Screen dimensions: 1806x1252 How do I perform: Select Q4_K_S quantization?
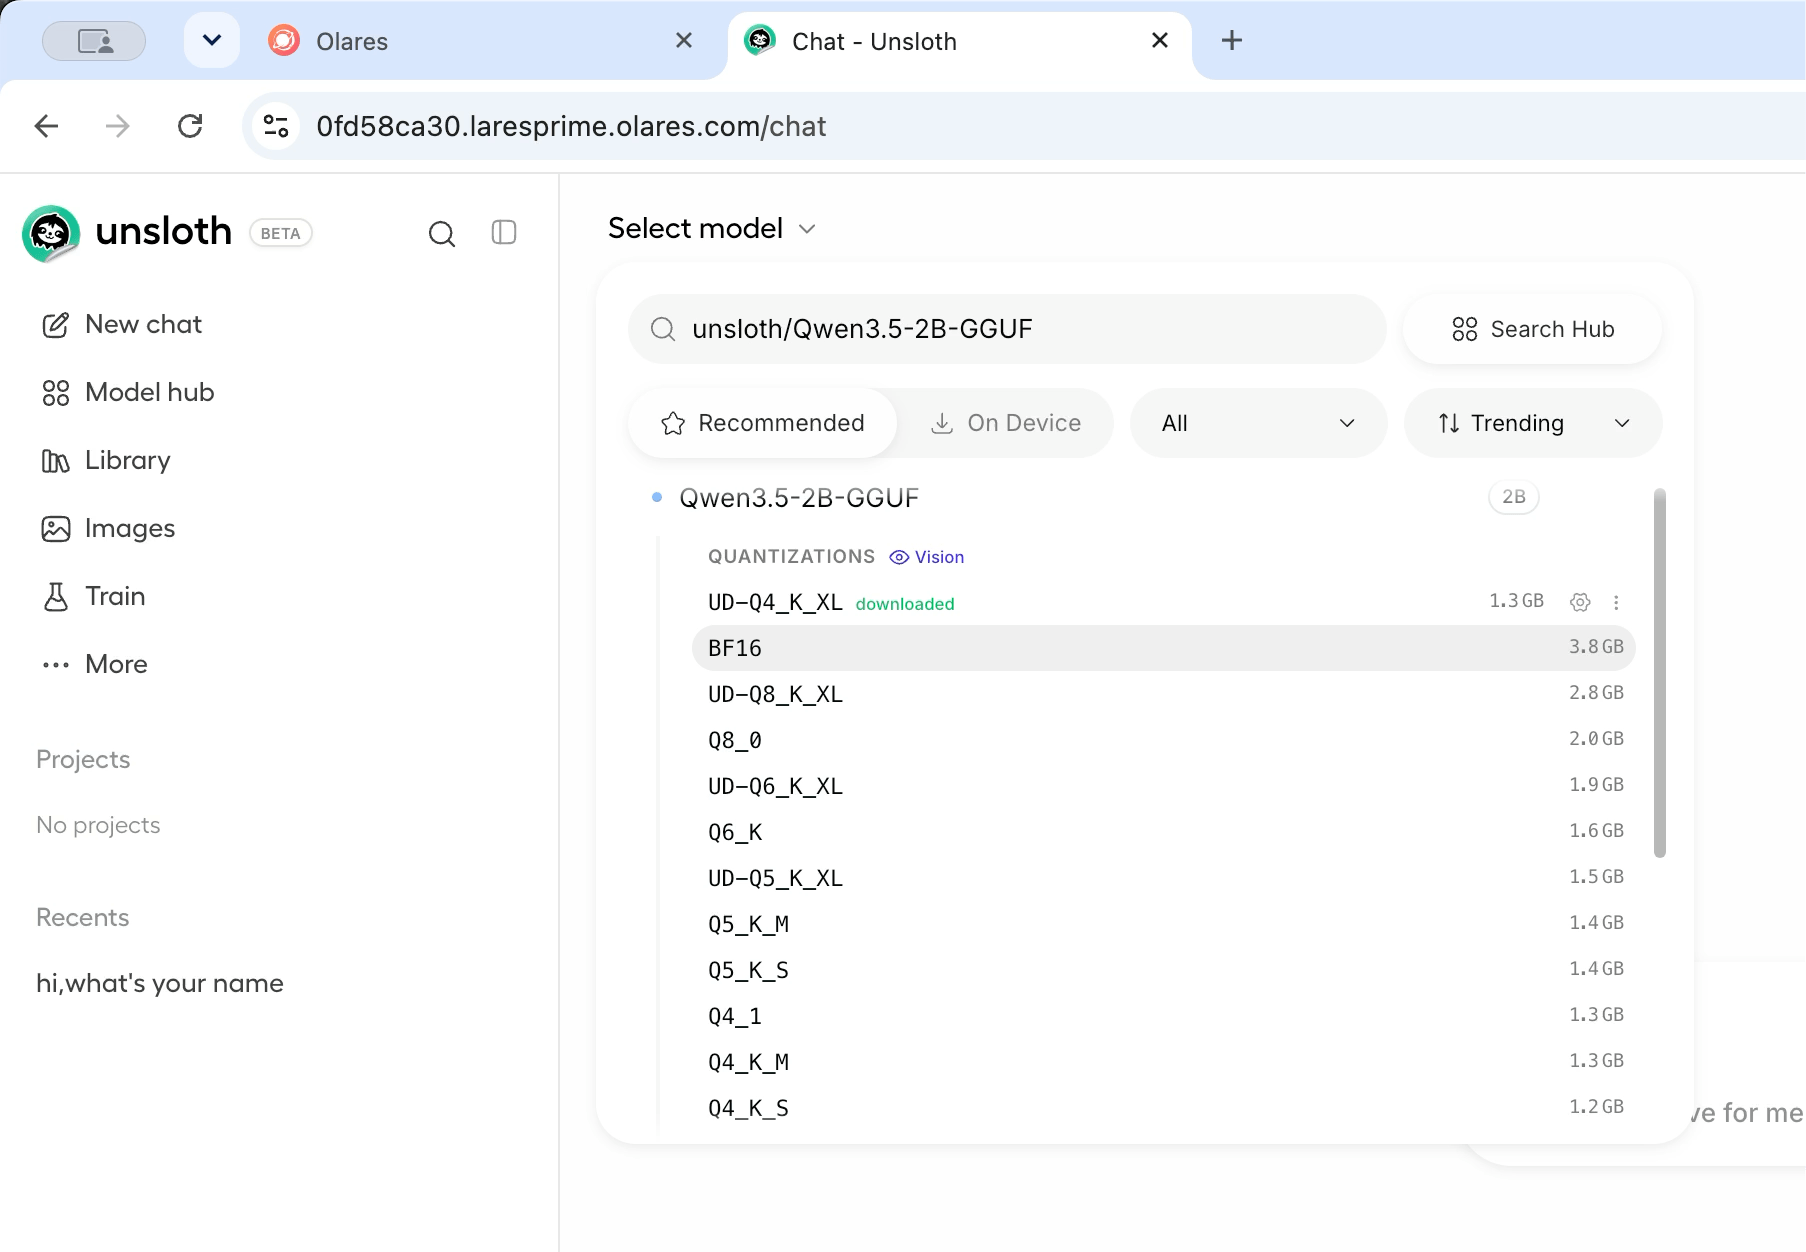point(1164,1108)
